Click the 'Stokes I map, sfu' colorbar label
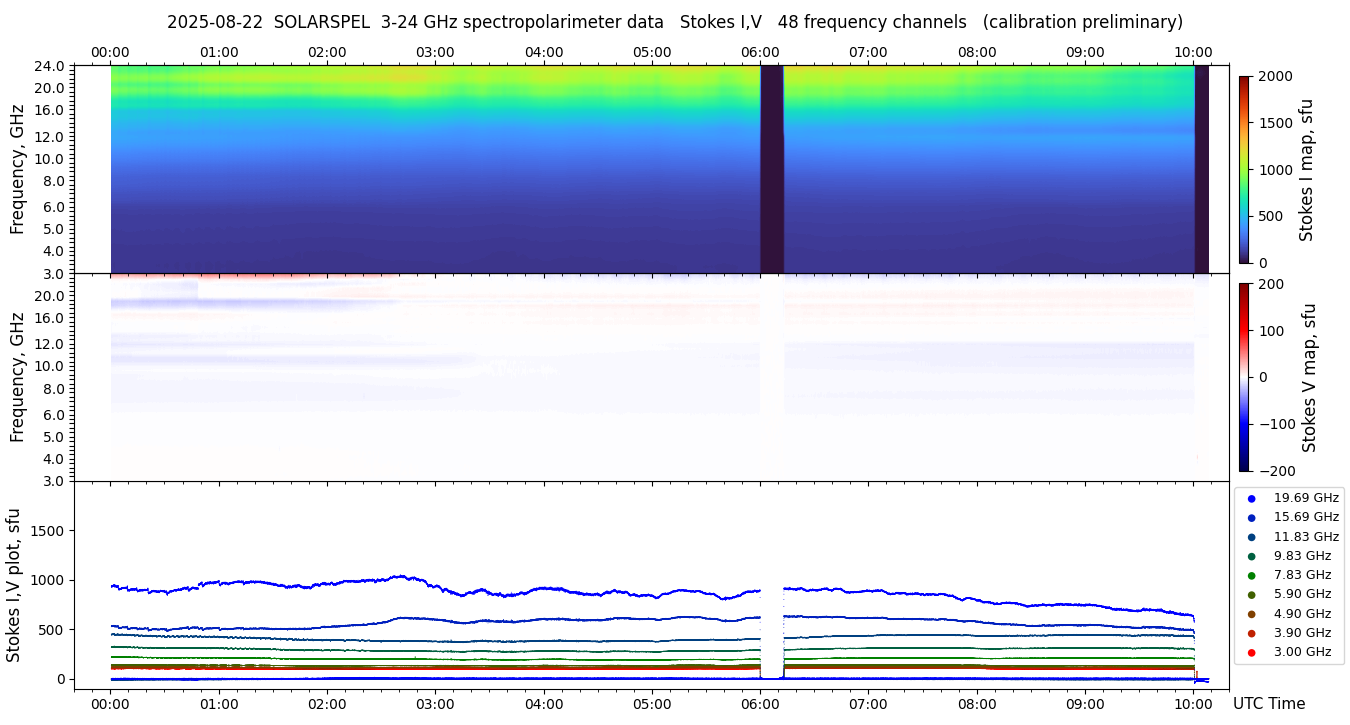Screen dimensions: 1350x725 click(1307, 170)
